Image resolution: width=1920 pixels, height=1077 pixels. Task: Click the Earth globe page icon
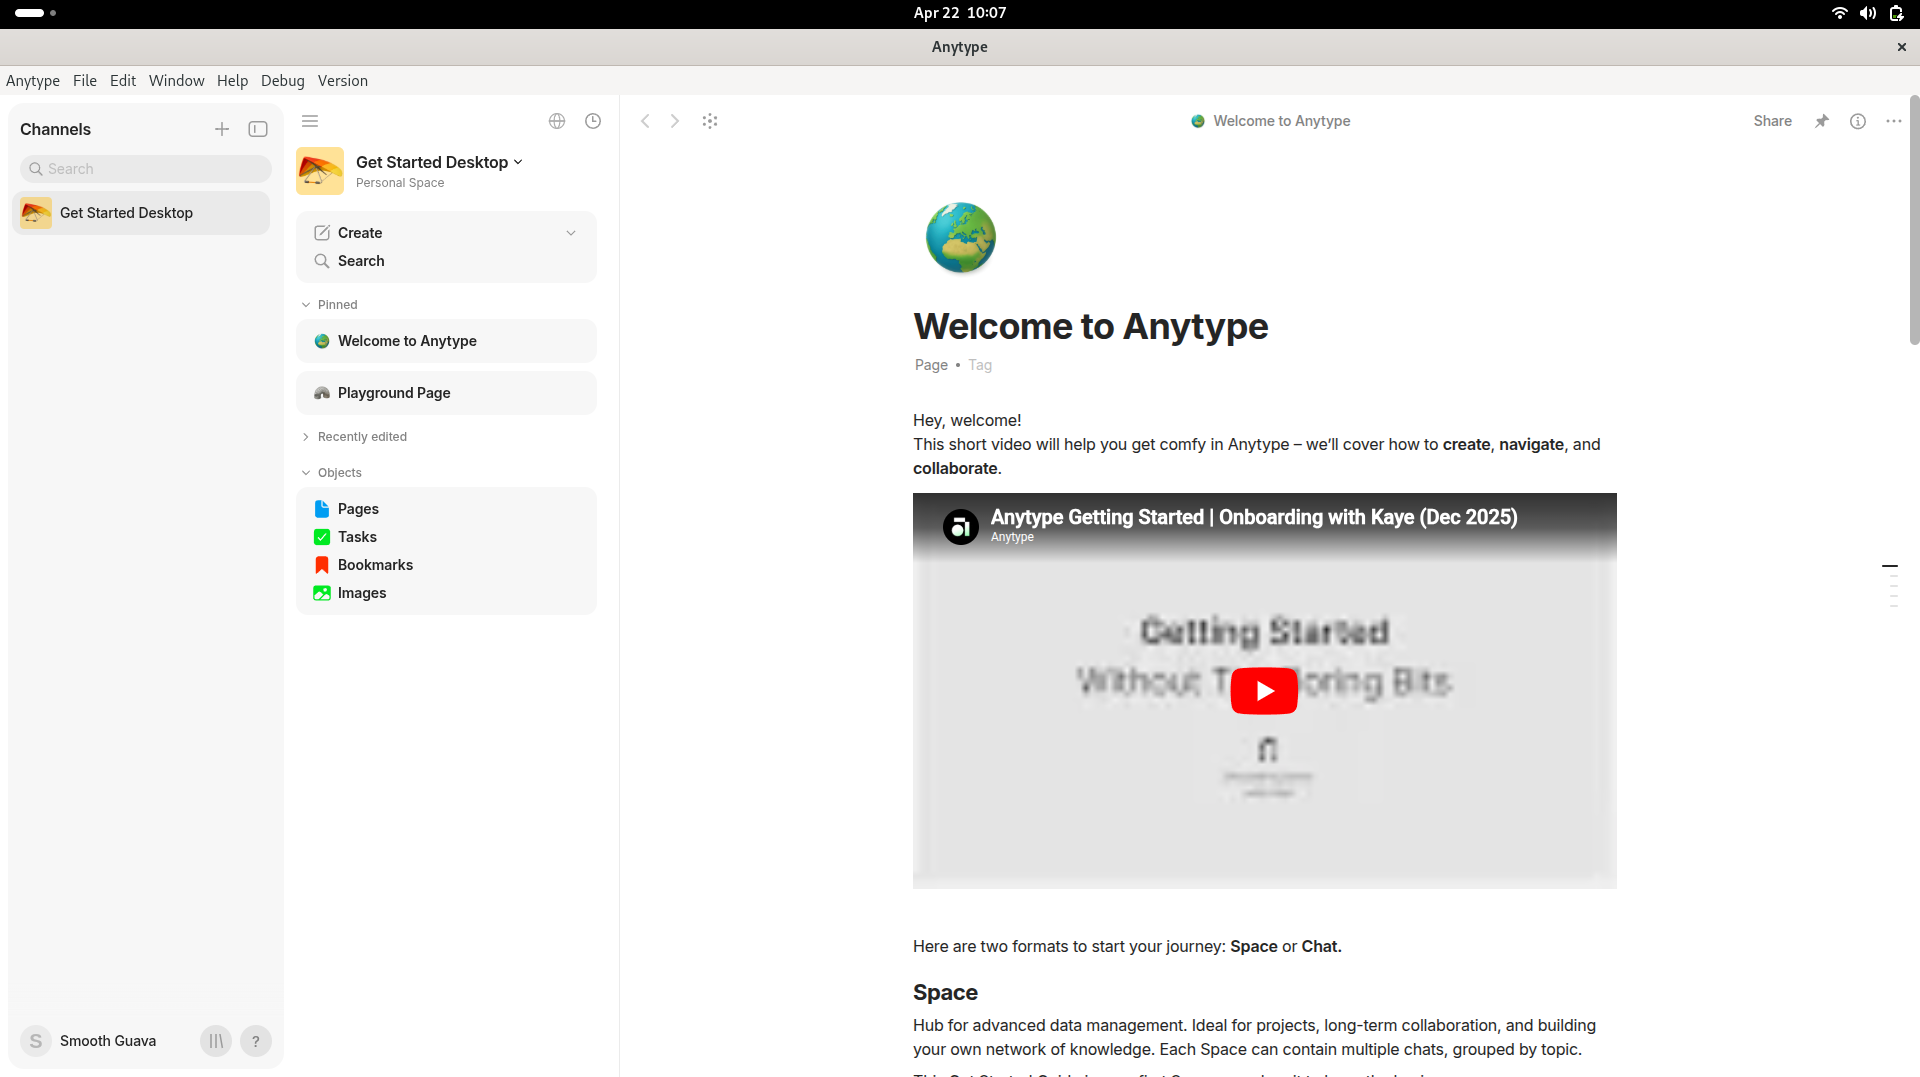961,238
